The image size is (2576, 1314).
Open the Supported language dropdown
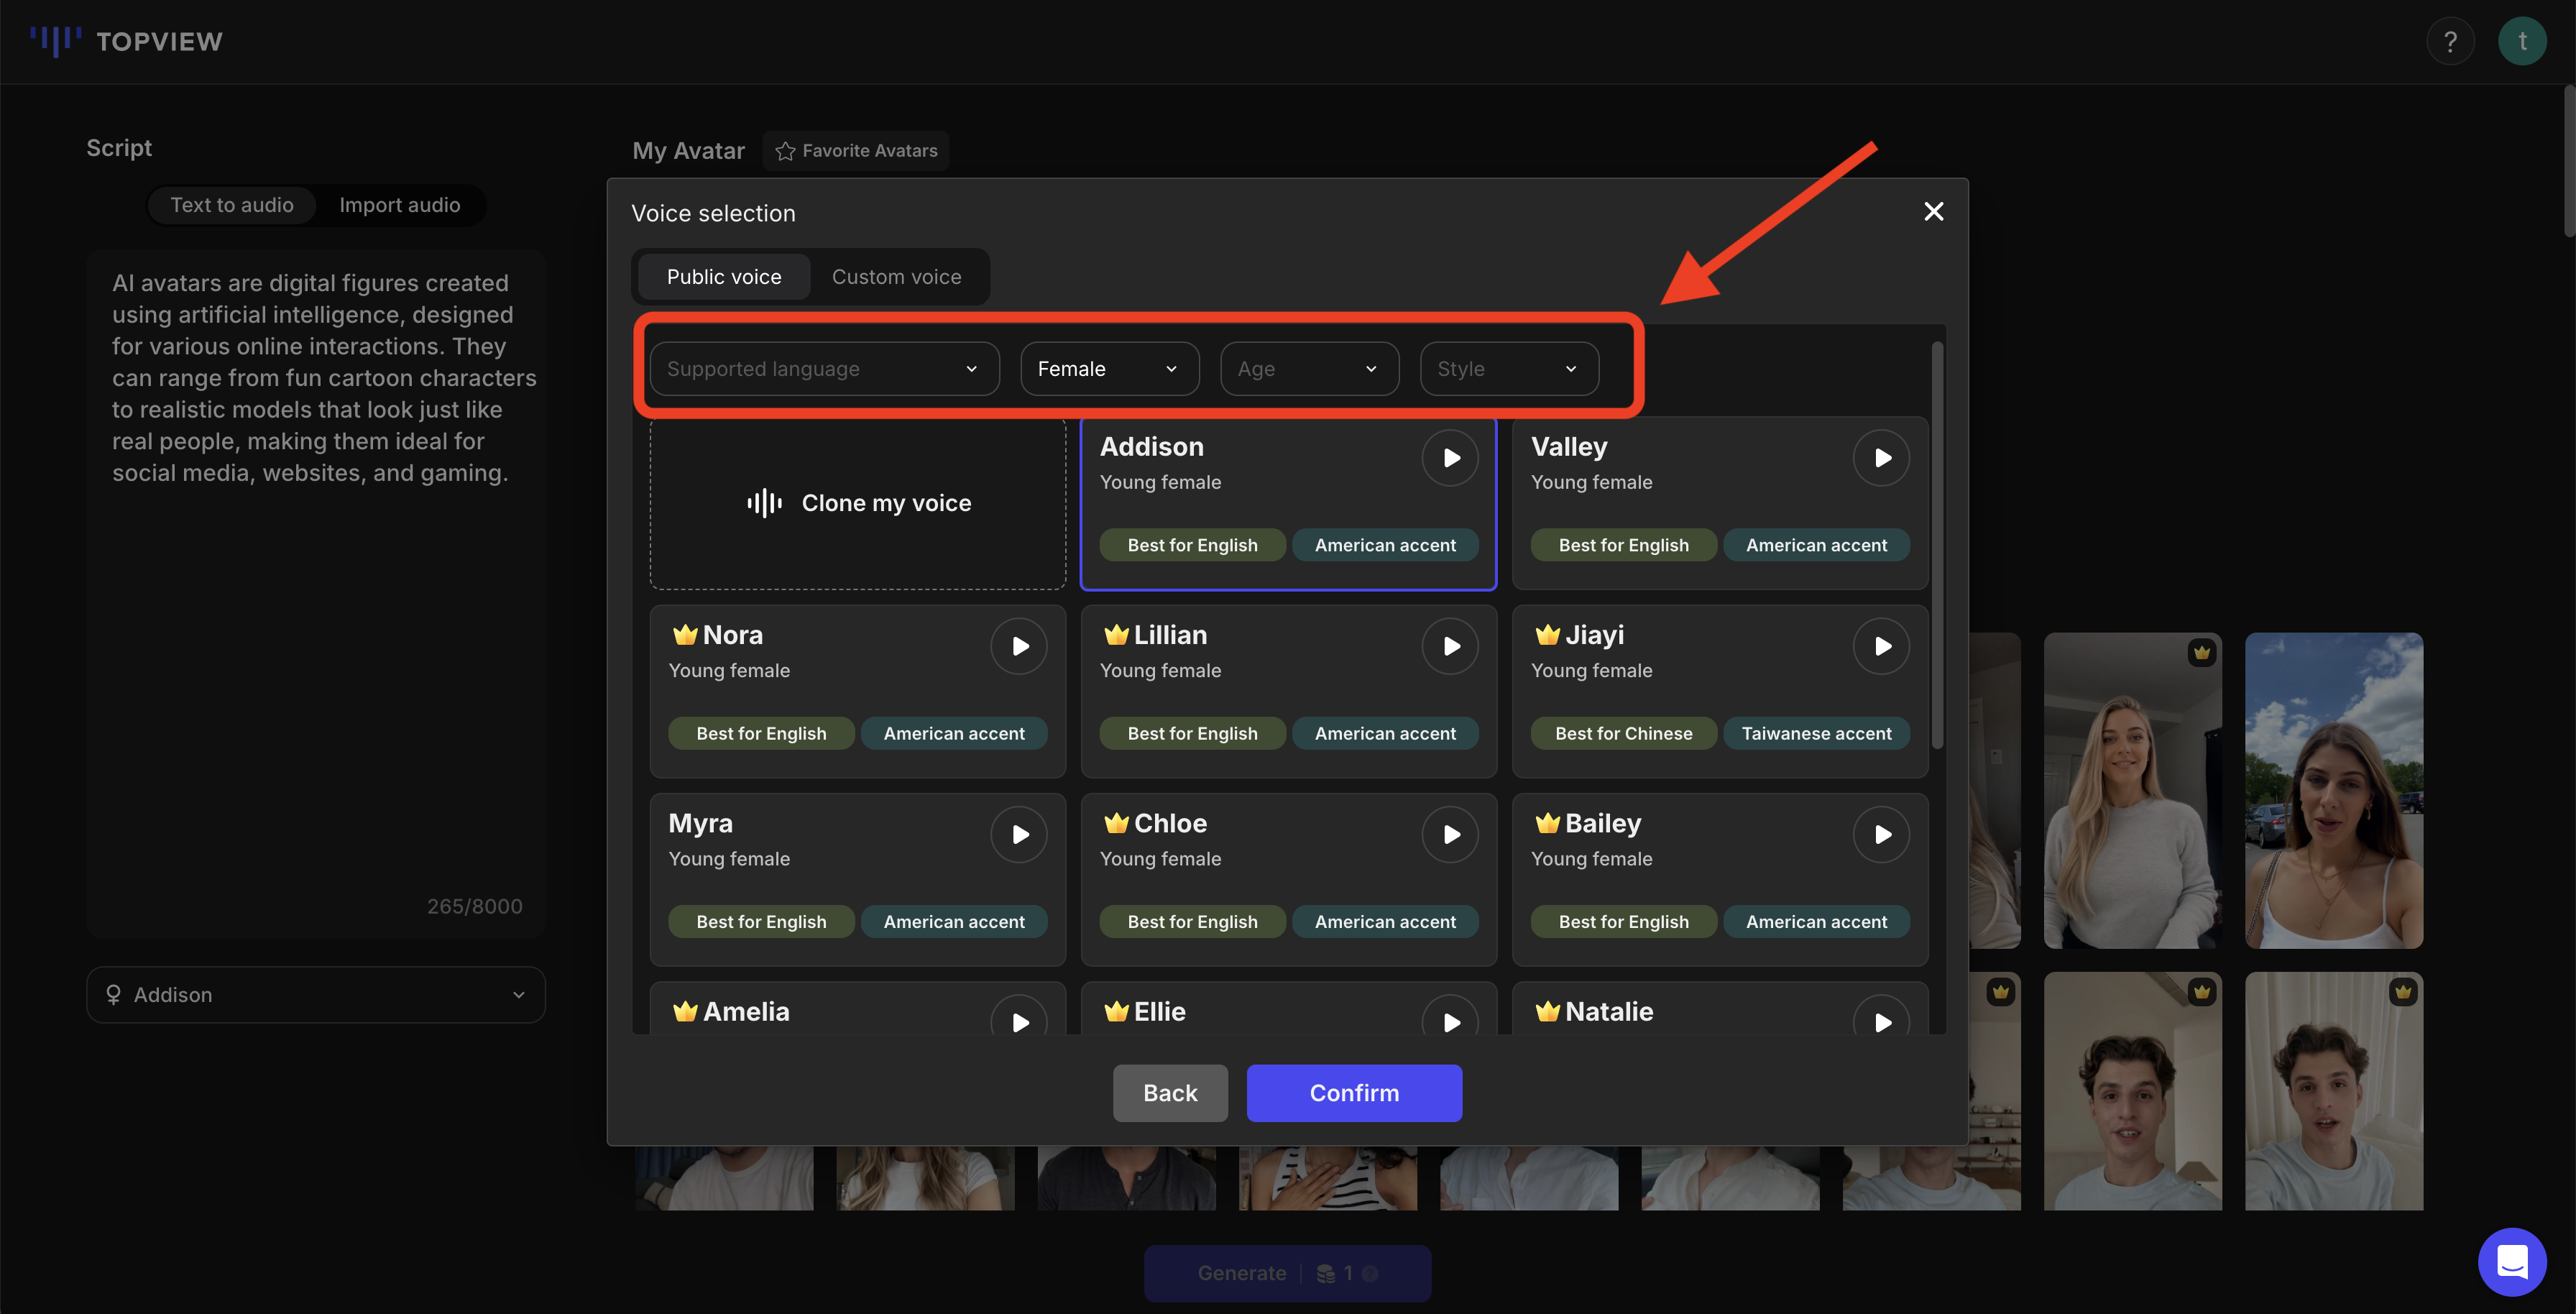824,369
